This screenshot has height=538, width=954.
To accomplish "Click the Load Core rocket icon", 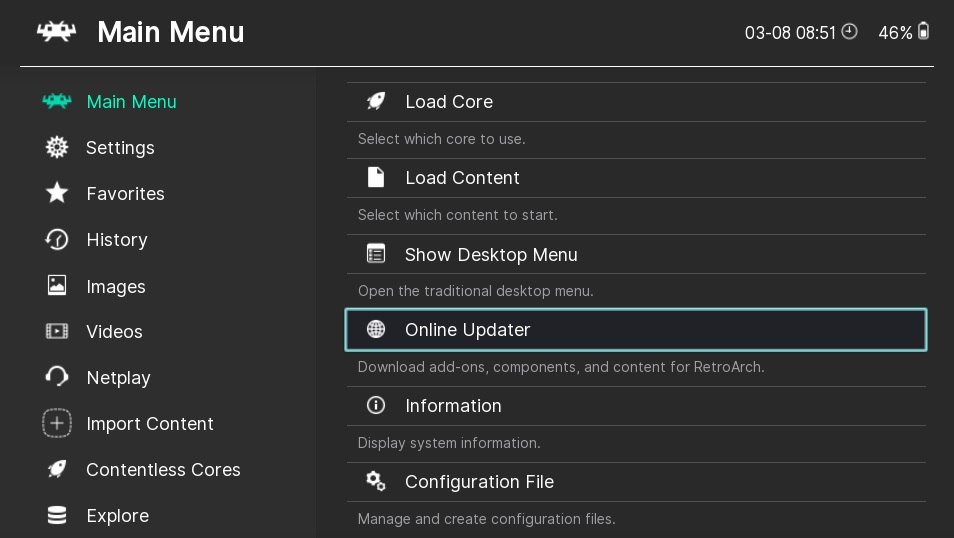I will (376, 101).
